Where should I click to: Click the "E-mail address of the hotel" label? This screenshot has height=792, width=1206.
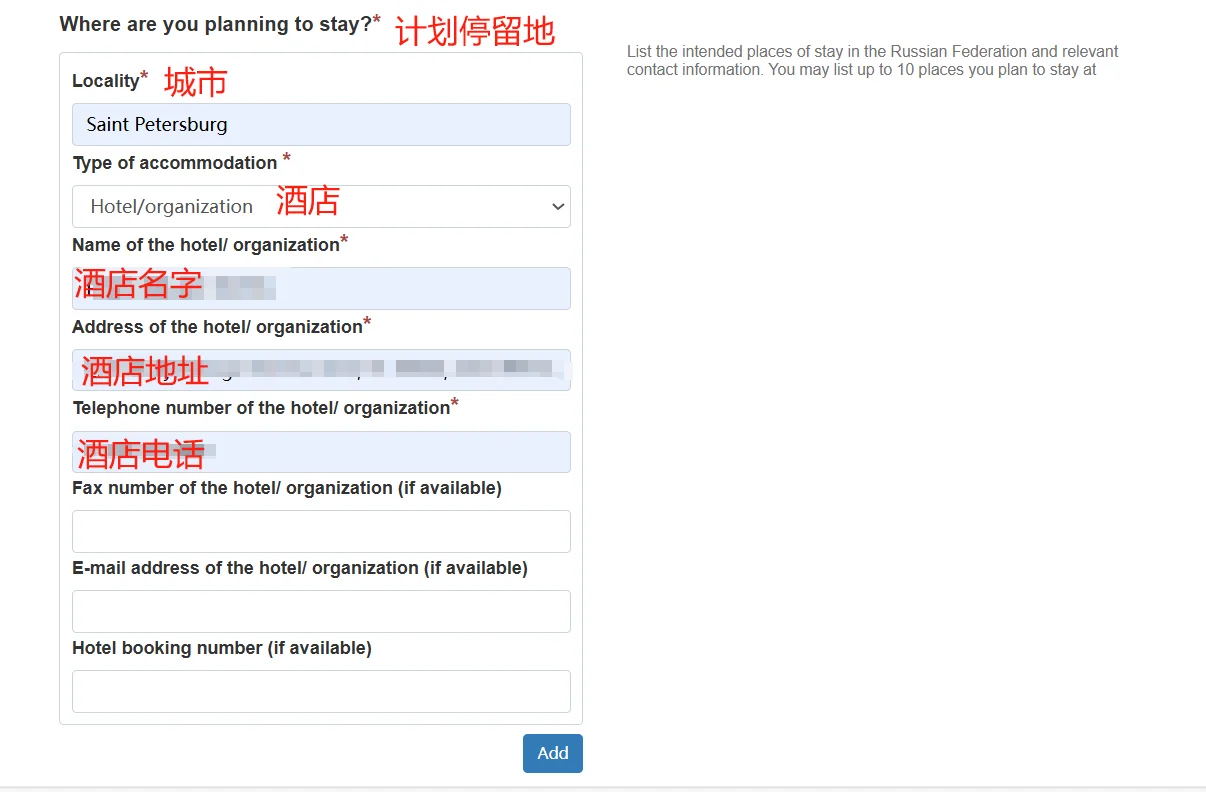pos(299,568)
